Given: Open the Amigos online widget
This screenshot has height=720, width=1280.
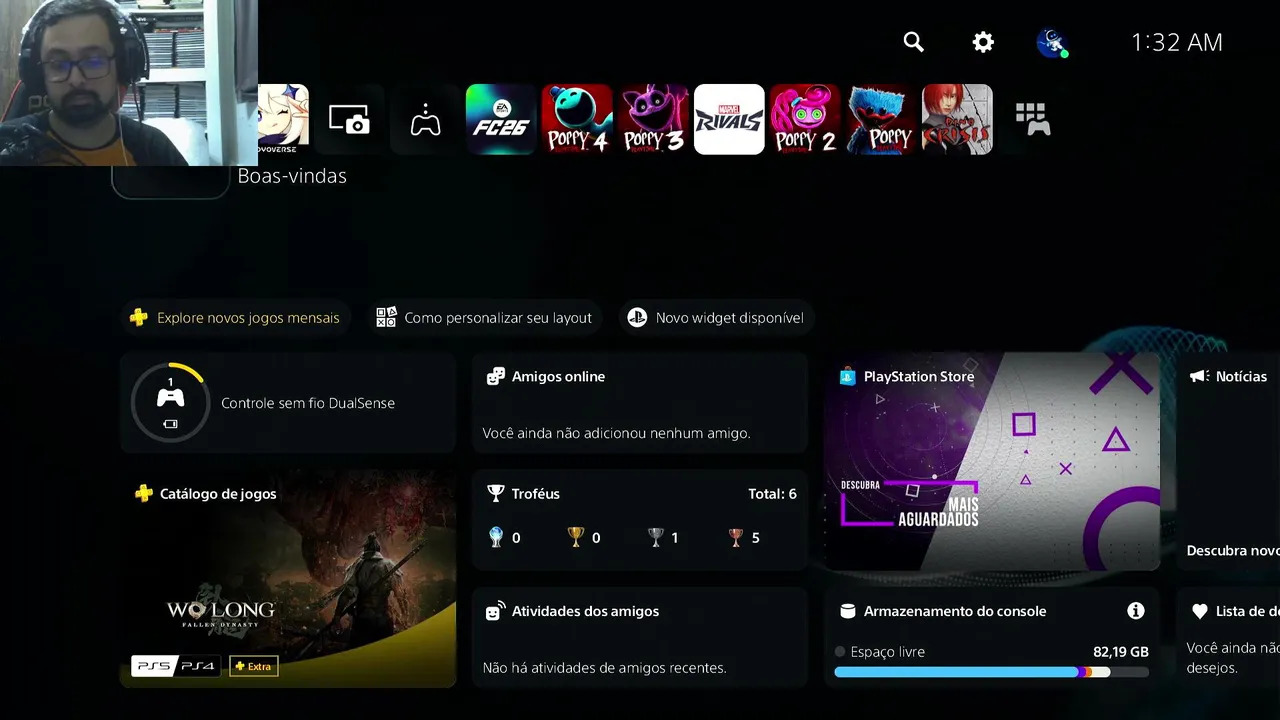Looking at the screenshot, I should pyautogui.click(x=640, y=403).
